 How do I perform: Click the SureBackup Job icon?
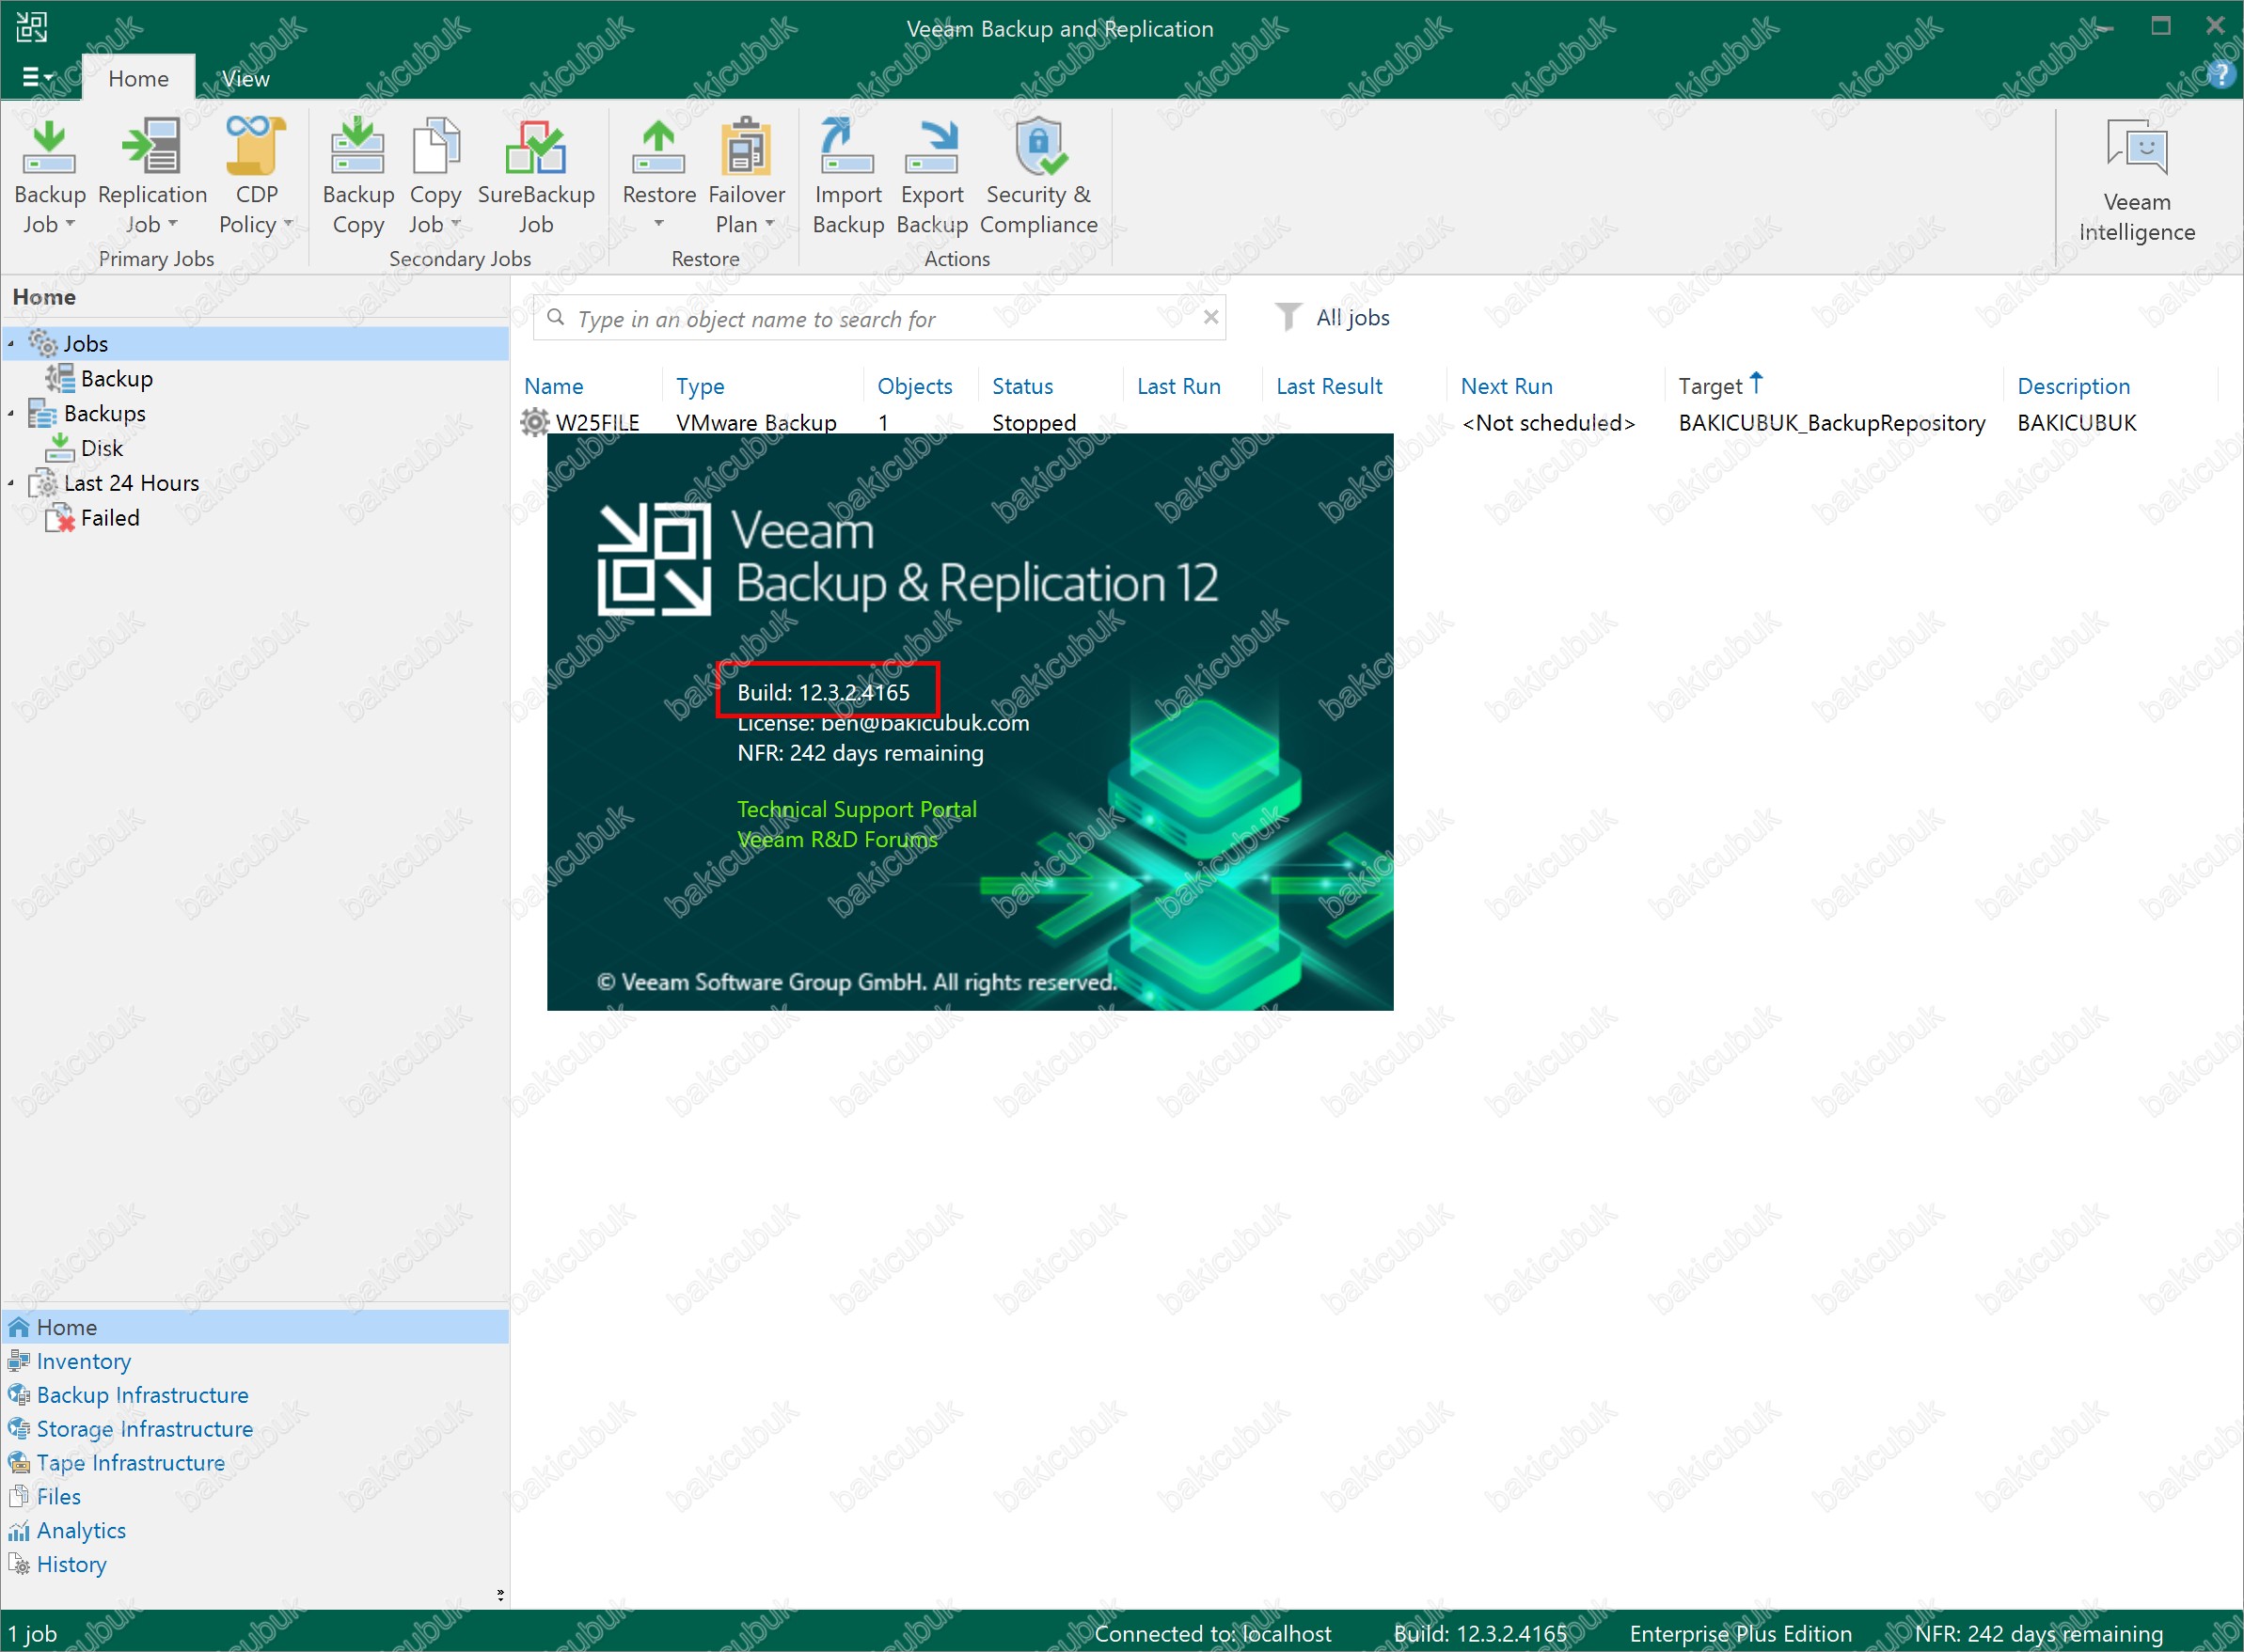point(535,147)
